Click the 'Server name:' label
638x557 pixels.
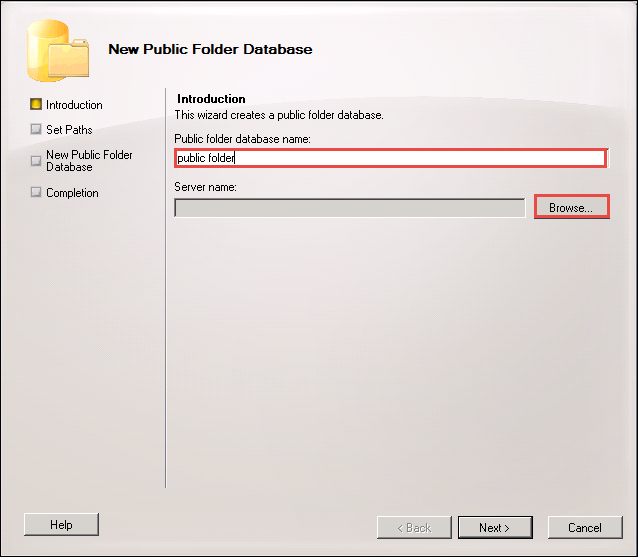click(x=205, y=188)
